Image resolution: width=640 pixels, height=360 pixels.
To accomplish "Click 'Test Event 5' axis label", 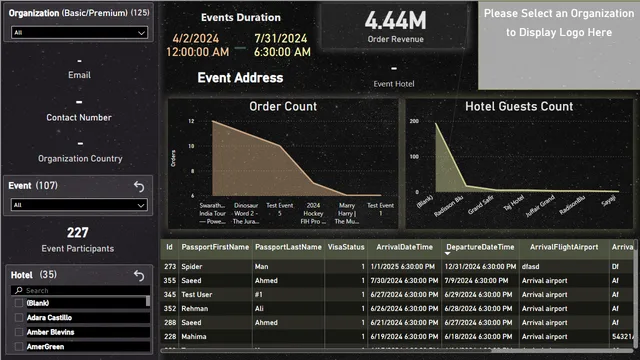I will [280, 209].
